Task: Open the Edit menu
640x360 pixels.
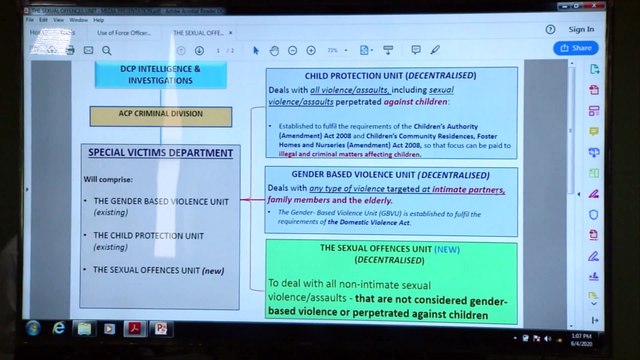Action: pyautogui.click(x=43, y=20)
